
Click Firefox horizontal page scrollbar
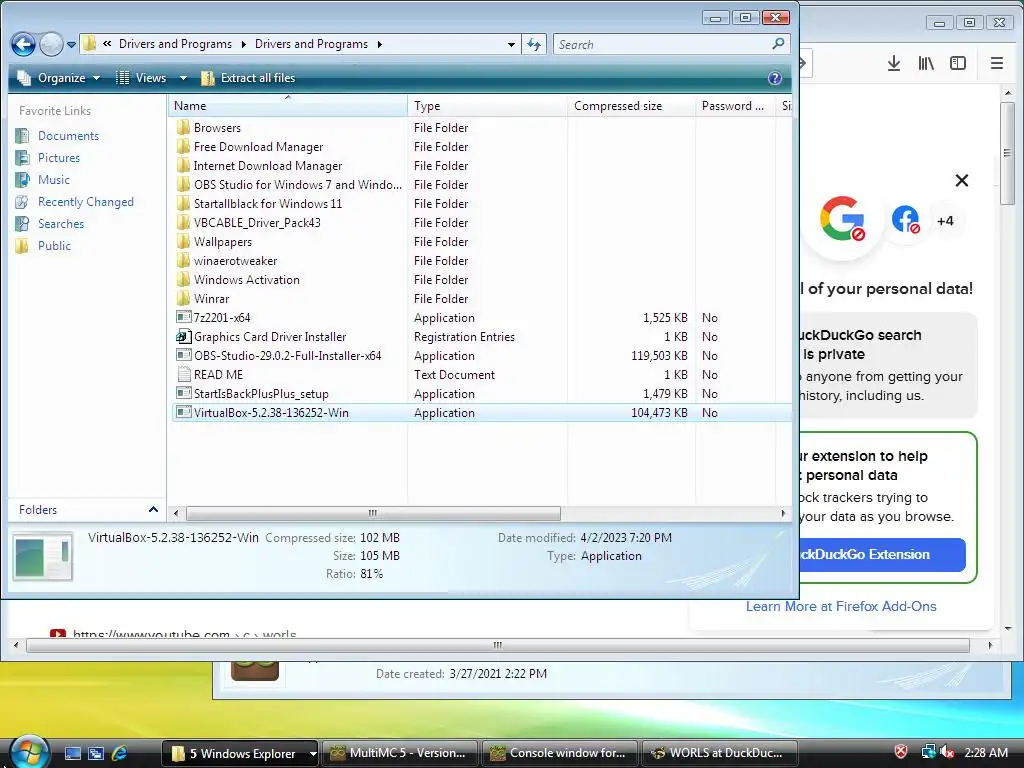(498, 645)
